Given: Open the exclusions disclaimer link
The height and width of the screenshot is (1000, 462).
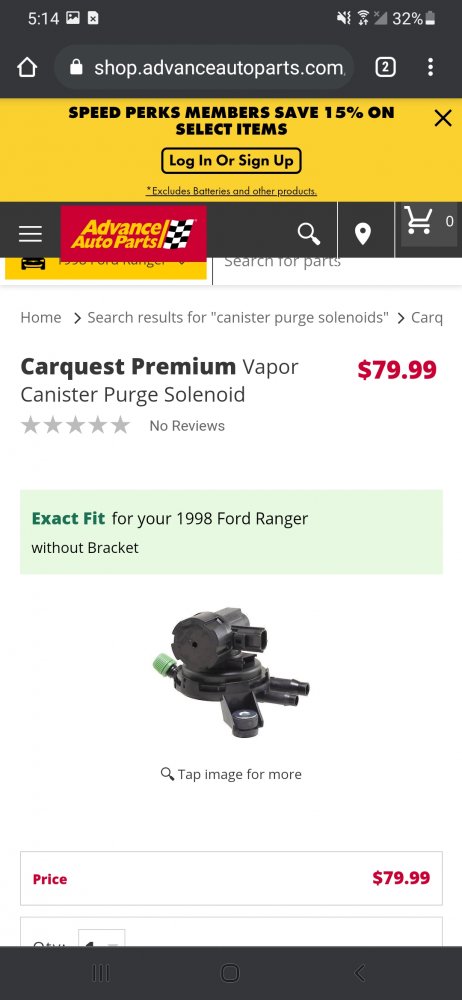Looking at the screenshot, I should point(231,191).
